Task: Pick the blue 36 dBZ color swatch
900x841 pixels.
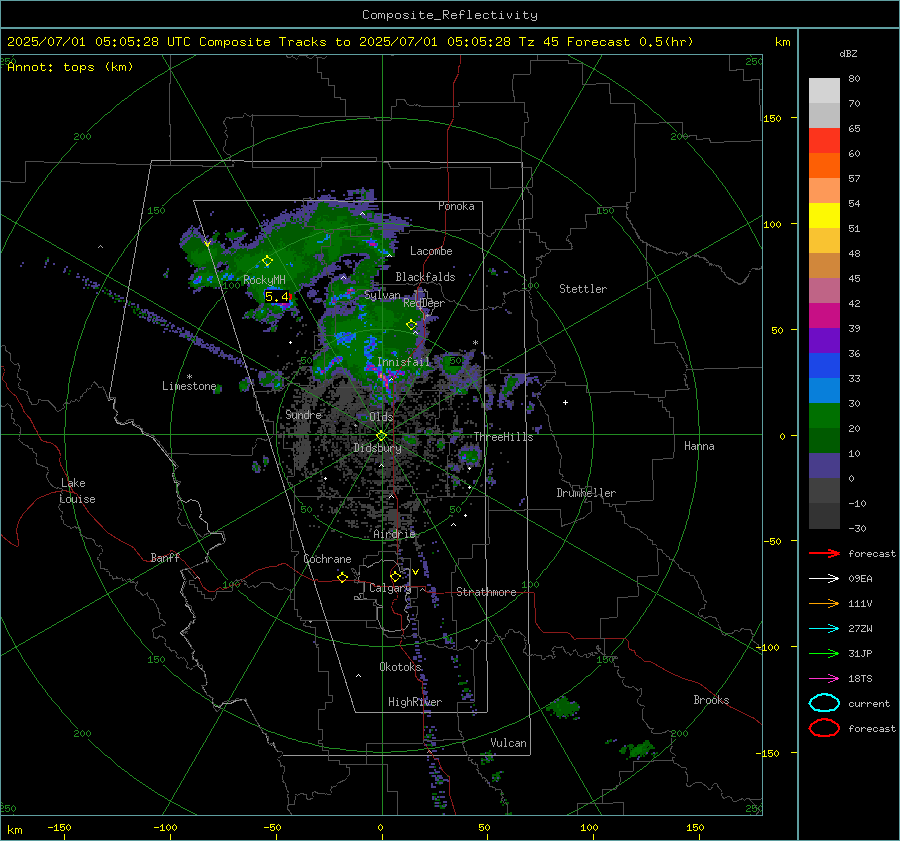Action: 824,365
